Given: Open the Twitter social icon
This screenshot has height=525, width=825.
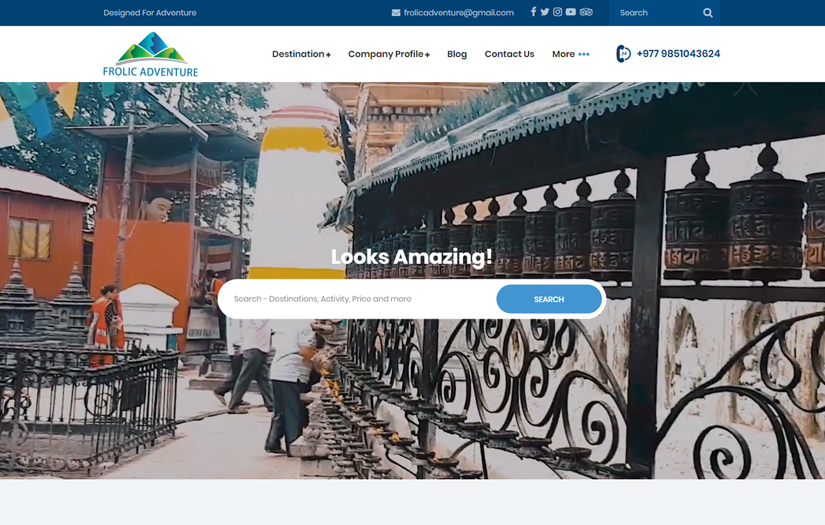Looking at the screenshot, I should coord(545,12).
